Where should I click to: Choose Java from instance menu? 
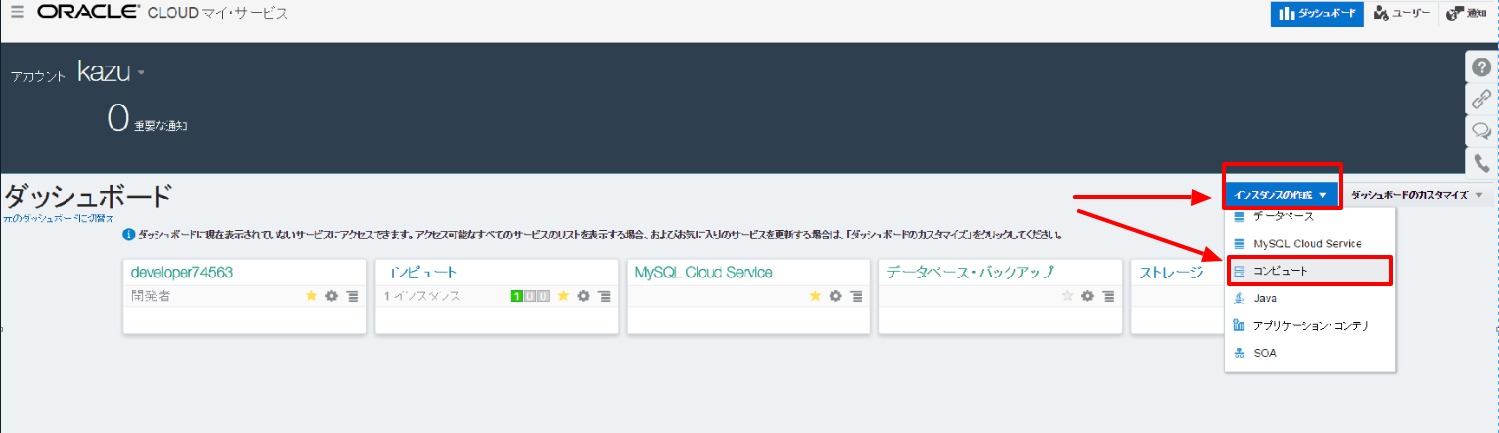tap(1309, 298)
